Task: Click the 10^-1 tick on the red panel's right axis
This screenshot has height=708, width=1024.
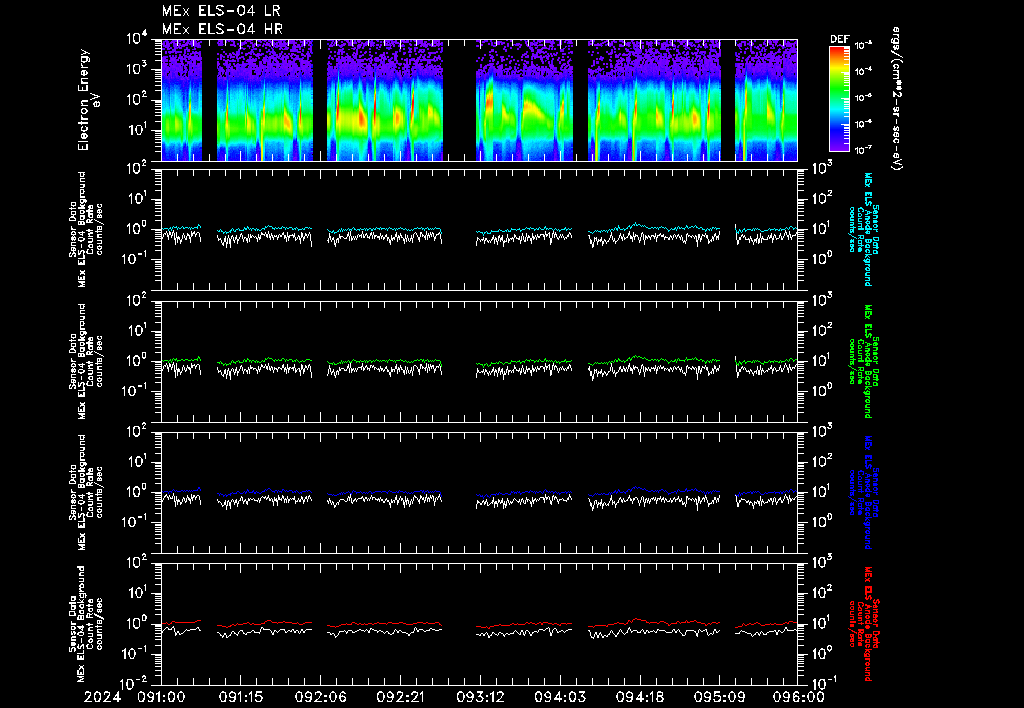Action: pos(822,682)
